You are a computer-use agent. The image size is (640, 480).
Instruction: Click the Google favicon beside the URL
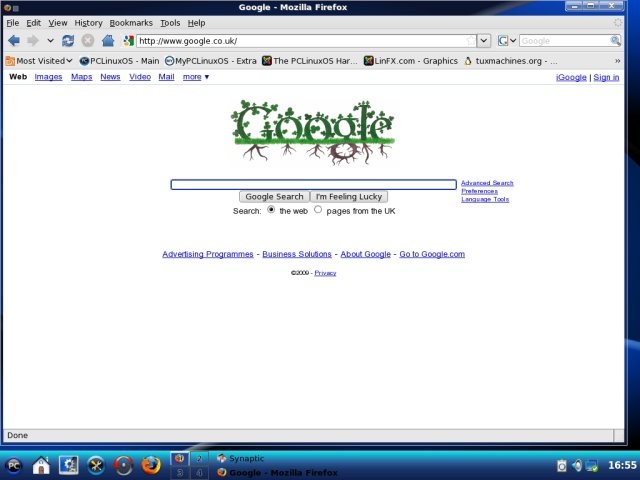click(129, 40)
